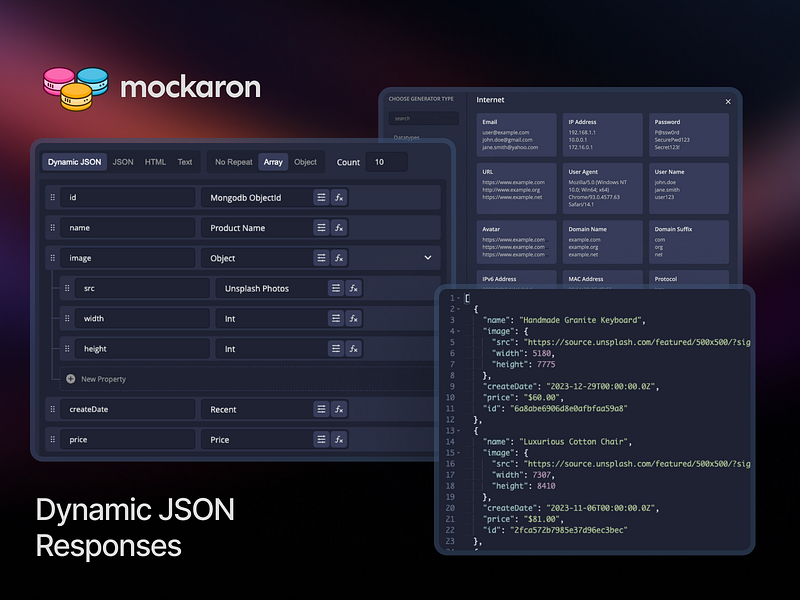
Task: Open the list menu icon in the name row
Action: click(x=321, y=228)
